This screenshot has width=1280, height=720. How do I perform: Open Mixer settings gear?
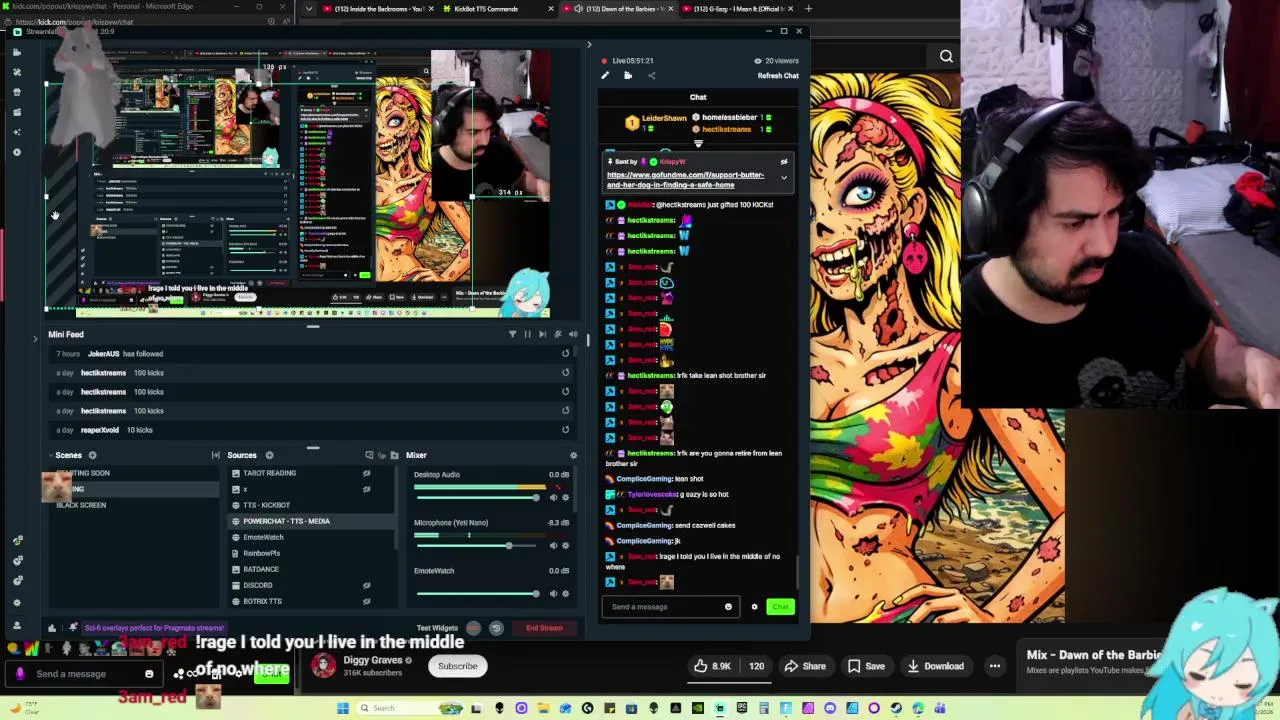[x=573, y=455]
